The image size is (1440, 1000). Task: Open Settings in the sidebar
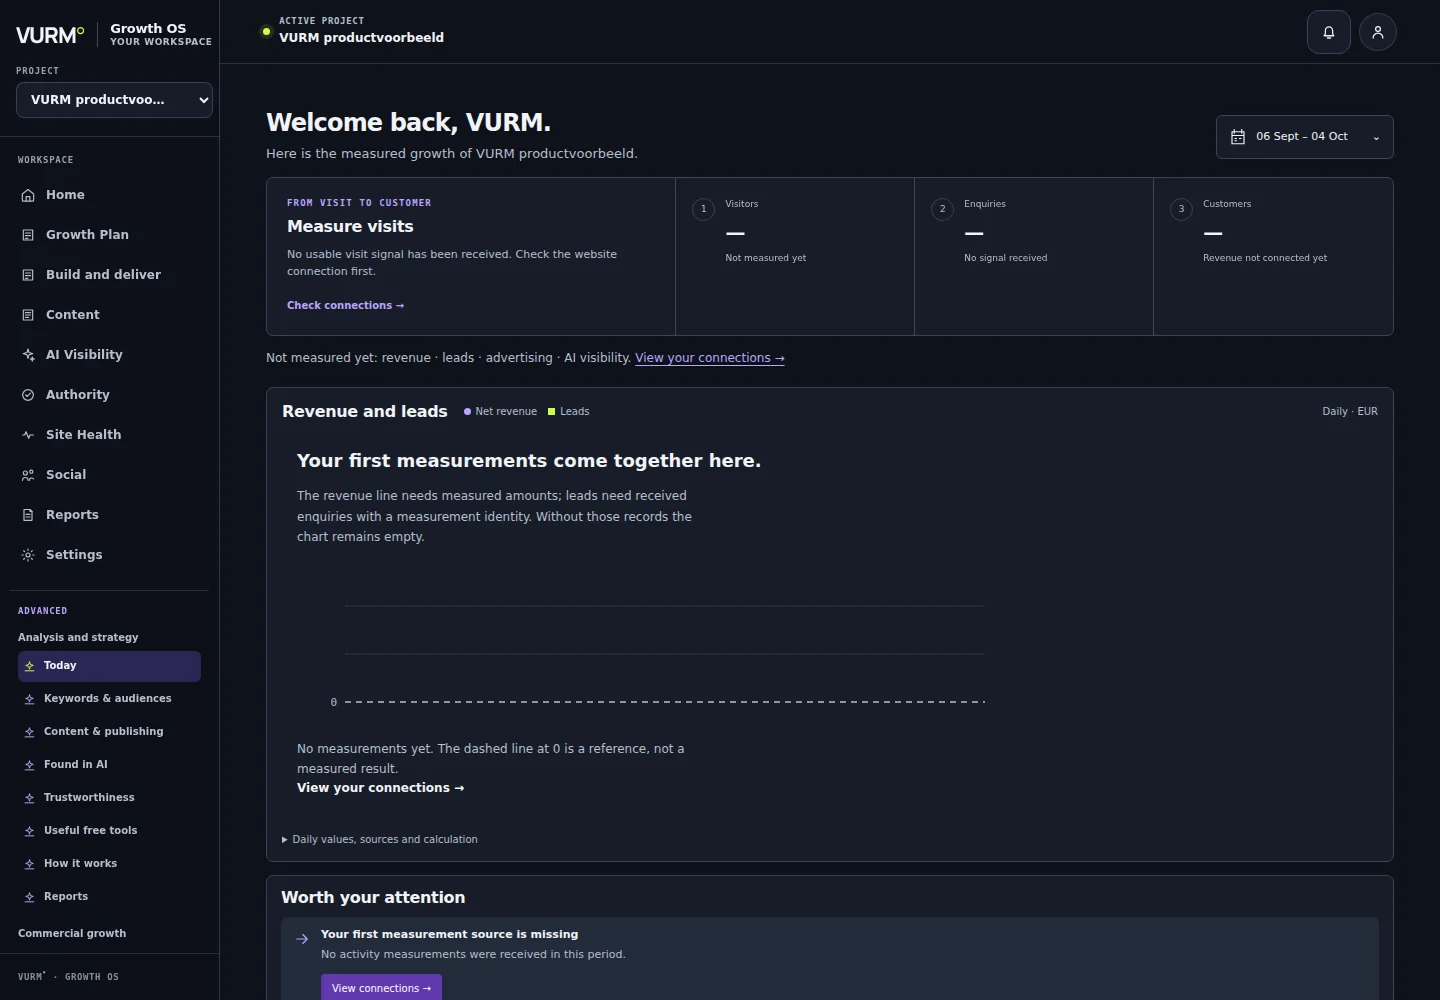click(109, 555)
